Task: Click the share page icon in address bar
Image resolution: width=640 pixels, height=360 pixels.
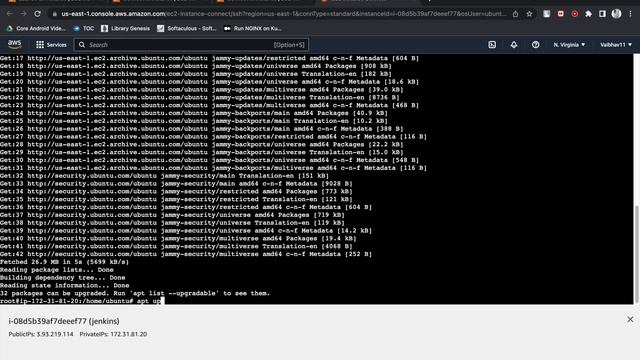Action: point(516,14)
